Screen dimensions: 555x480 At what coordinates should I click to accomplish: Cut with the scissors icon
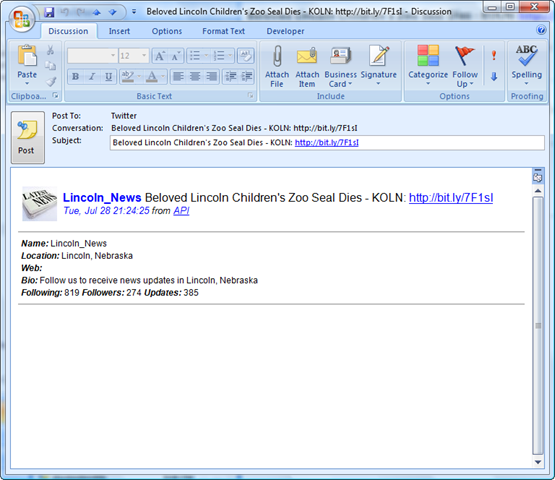pos(51,50)
